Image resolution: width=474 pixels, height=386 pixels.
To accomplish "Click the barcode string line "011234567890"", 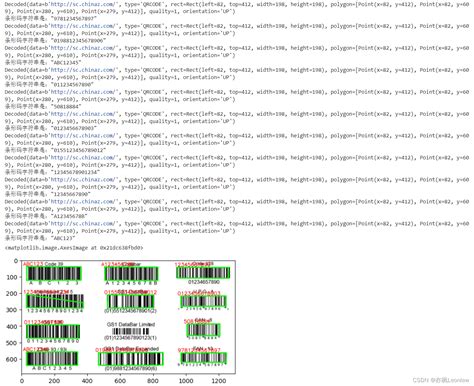I will click(49, 85).
